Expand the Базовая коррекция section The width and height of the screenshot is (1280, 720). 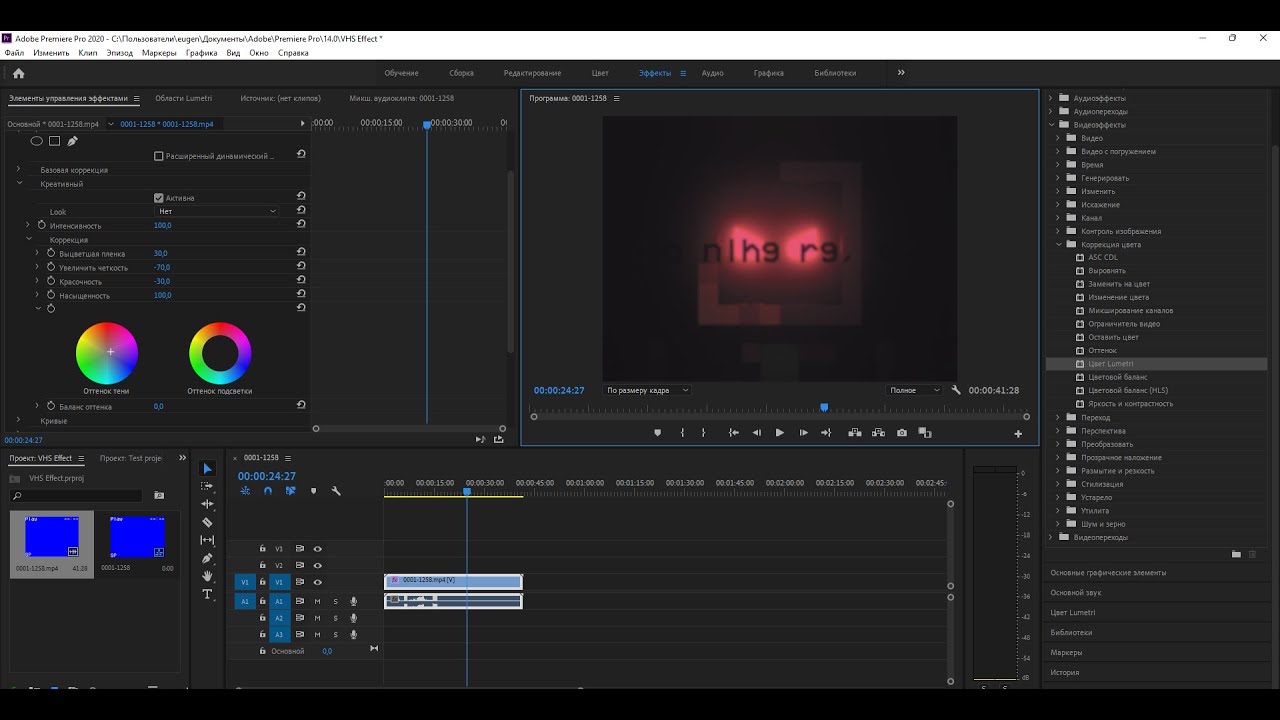18,170
